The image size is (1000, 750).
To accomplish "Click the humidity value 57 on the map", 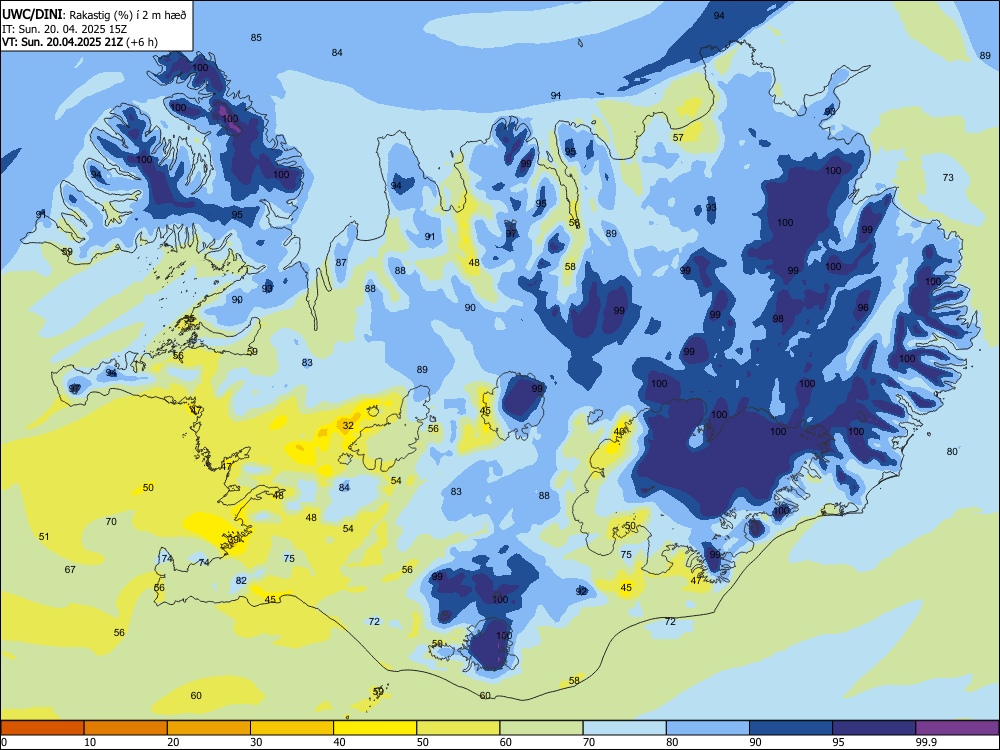I will pos(678,137).
